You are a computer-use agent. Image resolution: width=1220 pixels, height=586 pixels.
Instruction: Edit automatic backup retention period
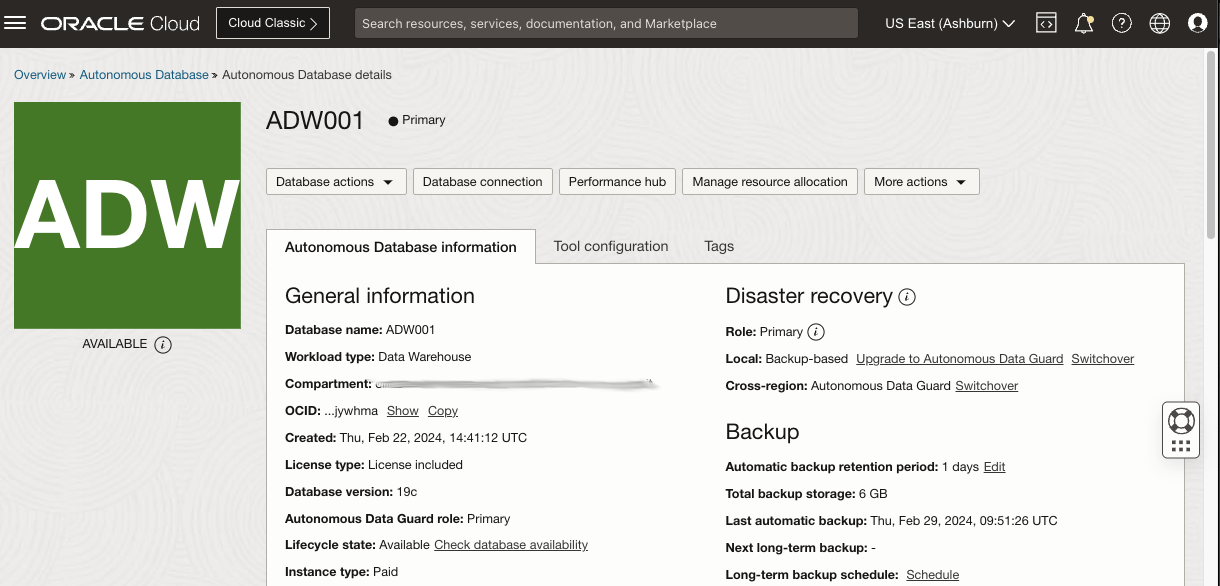click(994, 467)
